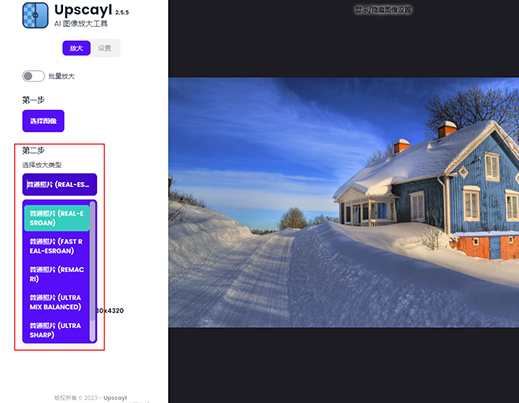Switch to the 放大 tab
Screen dimensions: 519x403
[x=76, y=48]
